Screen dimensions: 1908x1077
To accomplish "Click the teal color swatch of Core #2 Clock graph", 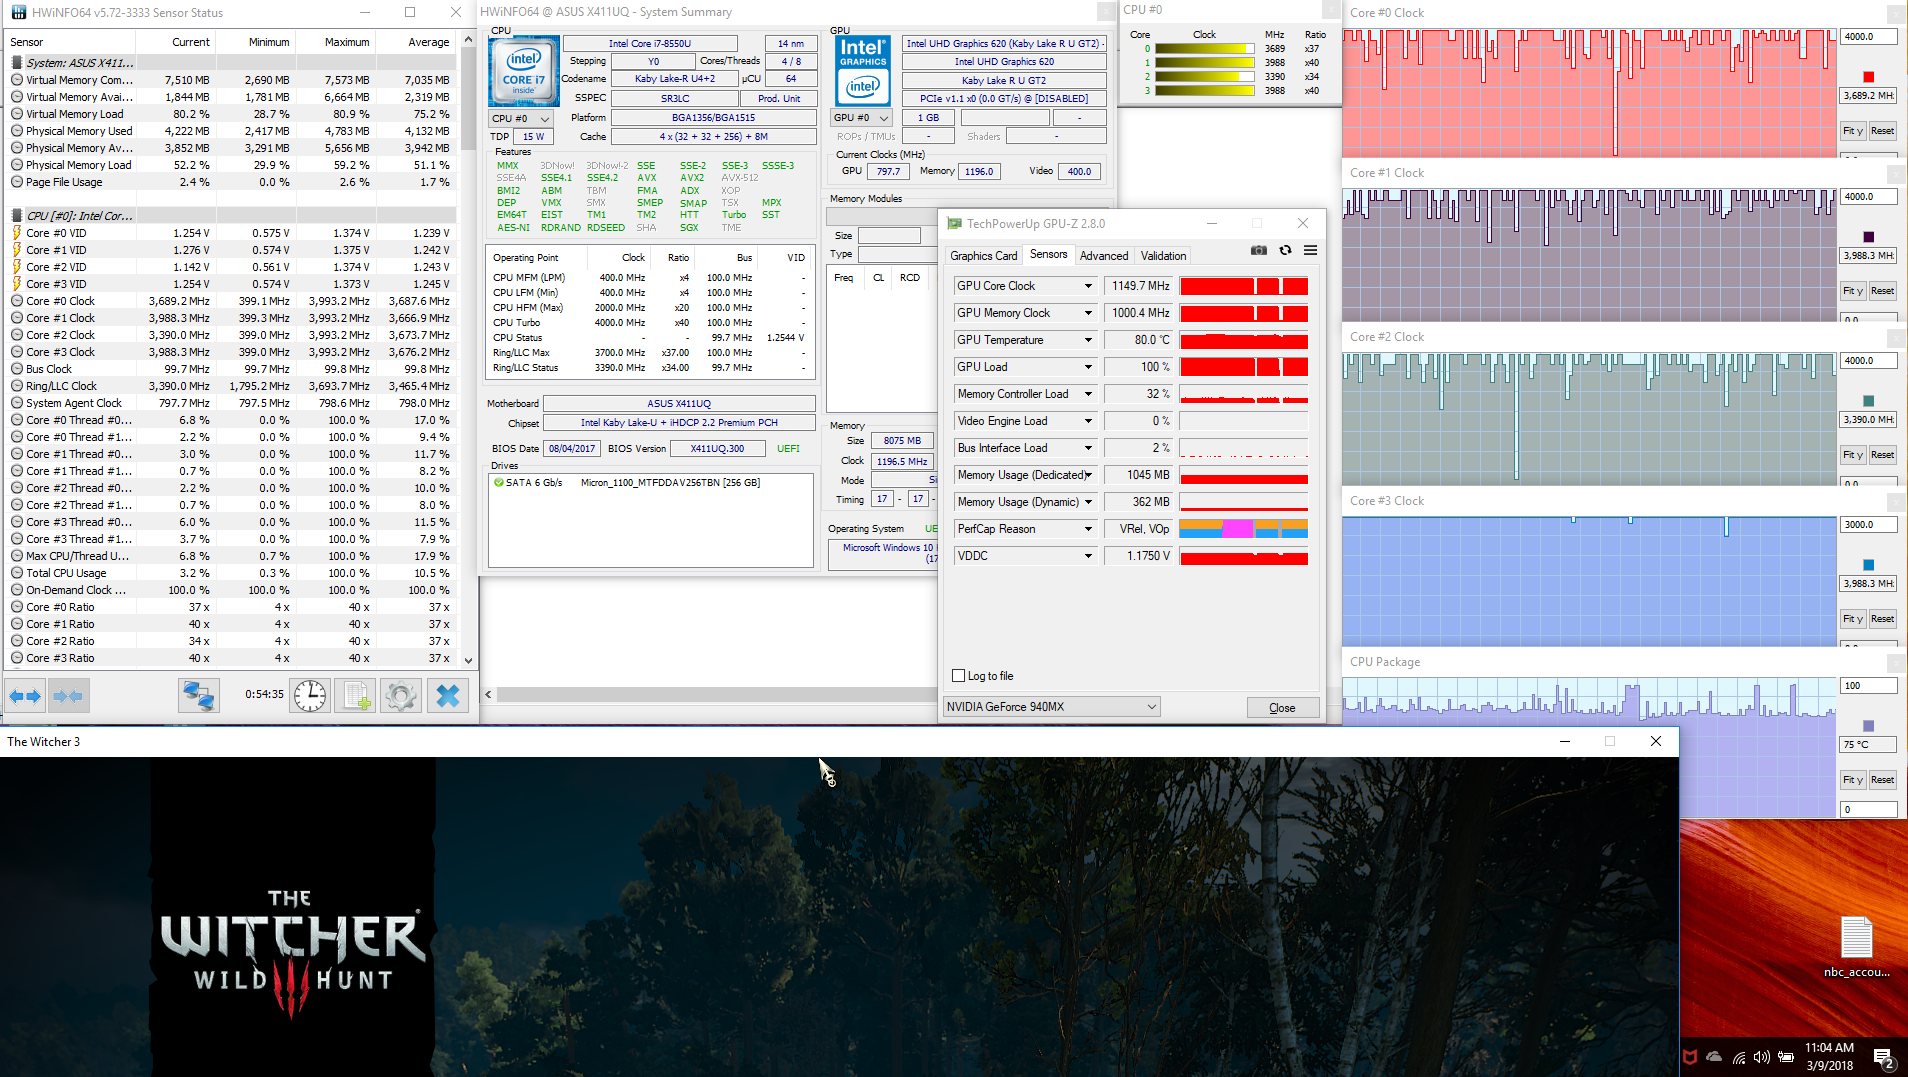I will 1868,401.
